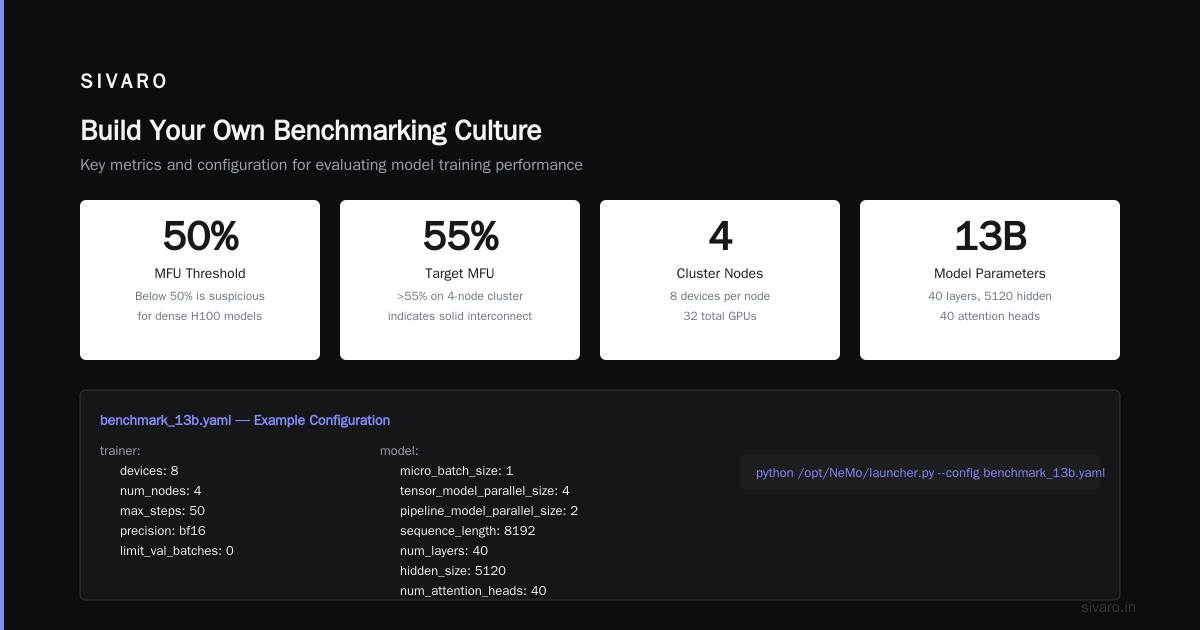Click the text 32 total GPUs
Screen dimensions: 1200x630
720,316
